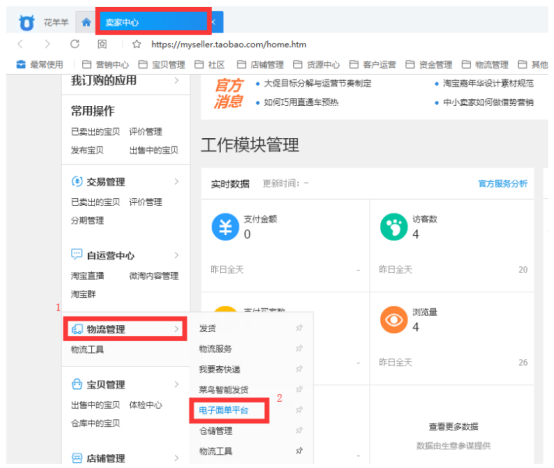
Task: Click the 支付金额 yen icon
Action: pos(225,227)
